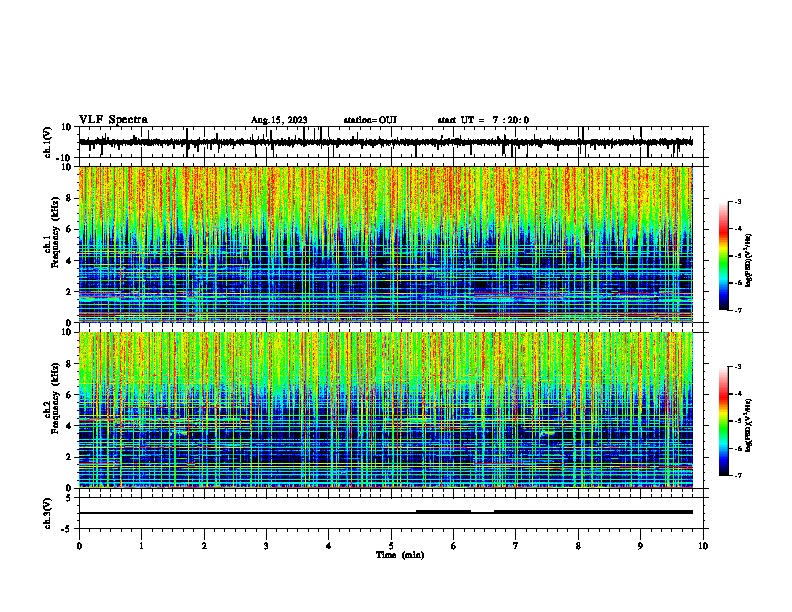Click time axis tick label "9"
The height and width of the screenshot is (612, 792).
[640, 546]
